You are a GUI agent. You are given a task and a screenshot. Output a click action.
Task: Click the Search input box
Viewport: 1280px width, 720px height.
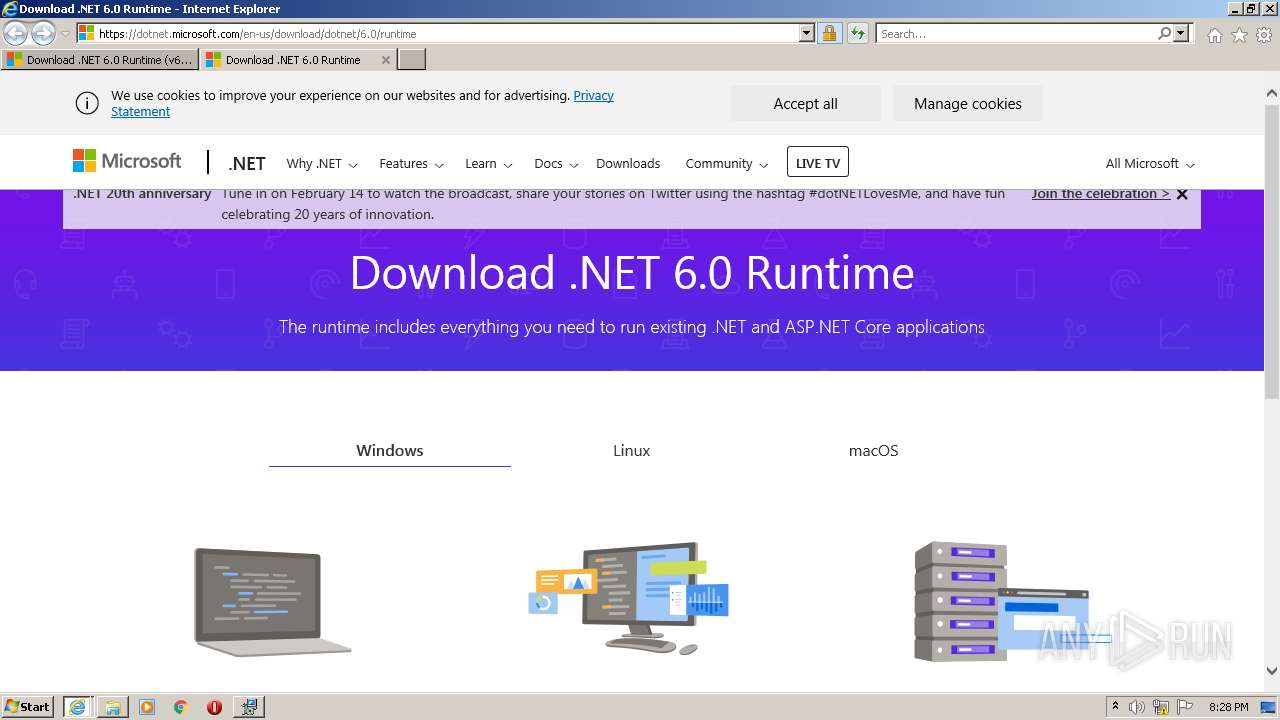[x=1016, y=33]
